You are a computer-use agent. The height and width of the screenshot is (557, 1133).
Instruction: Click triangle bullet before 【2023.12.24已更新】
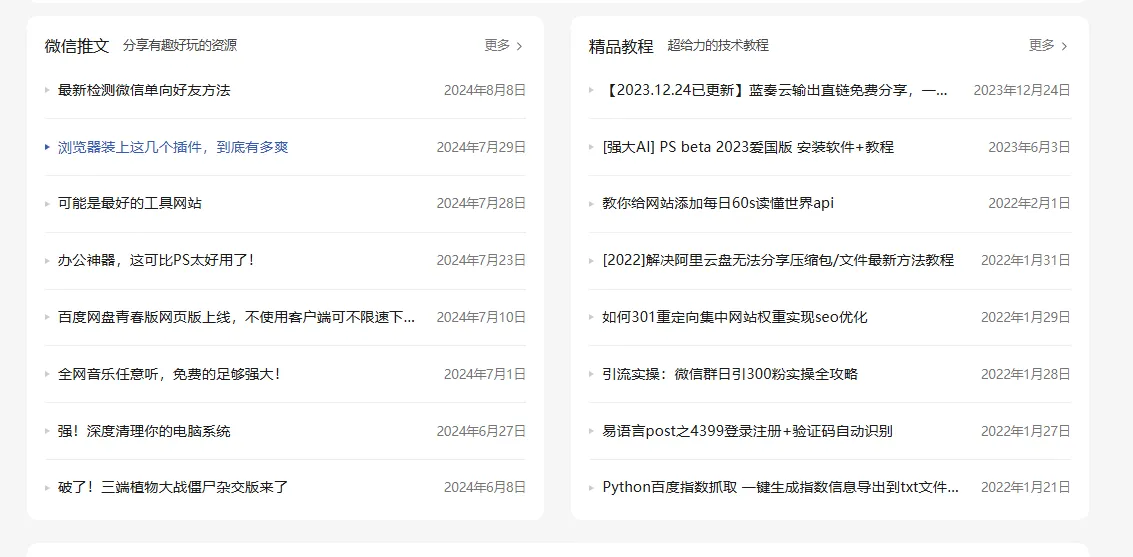coord(591,90)
